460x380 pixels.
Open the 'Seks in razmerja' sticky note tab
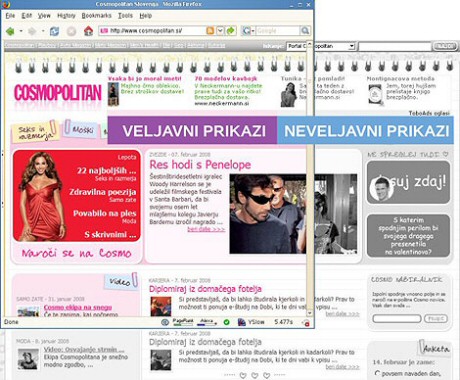click(x=35, y=132)
